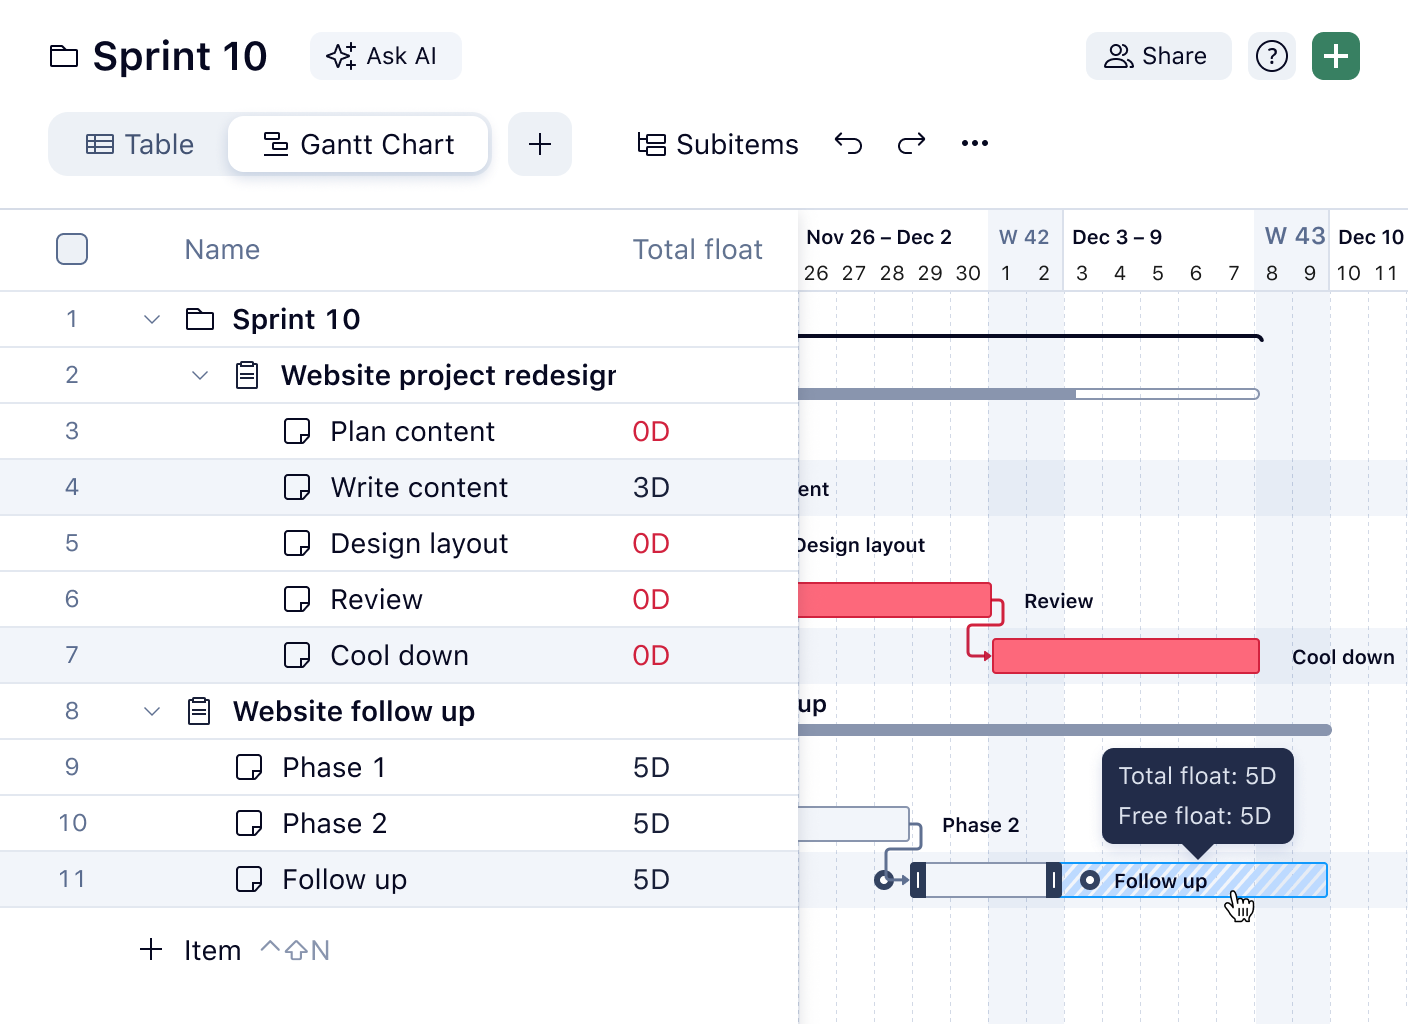Undo the last action
This screenshot has width=1408, height=1024.
click(x=848, y=144)
